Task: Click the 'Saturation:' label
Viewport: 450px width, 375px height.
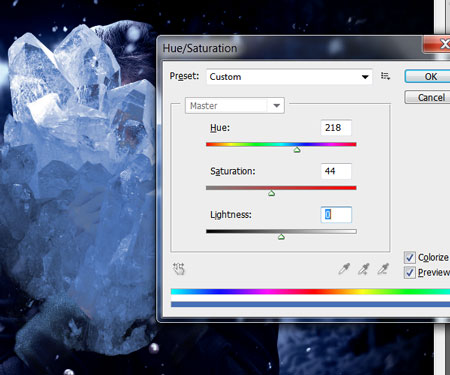Action: pyautogui.click(x=233, y=171)
